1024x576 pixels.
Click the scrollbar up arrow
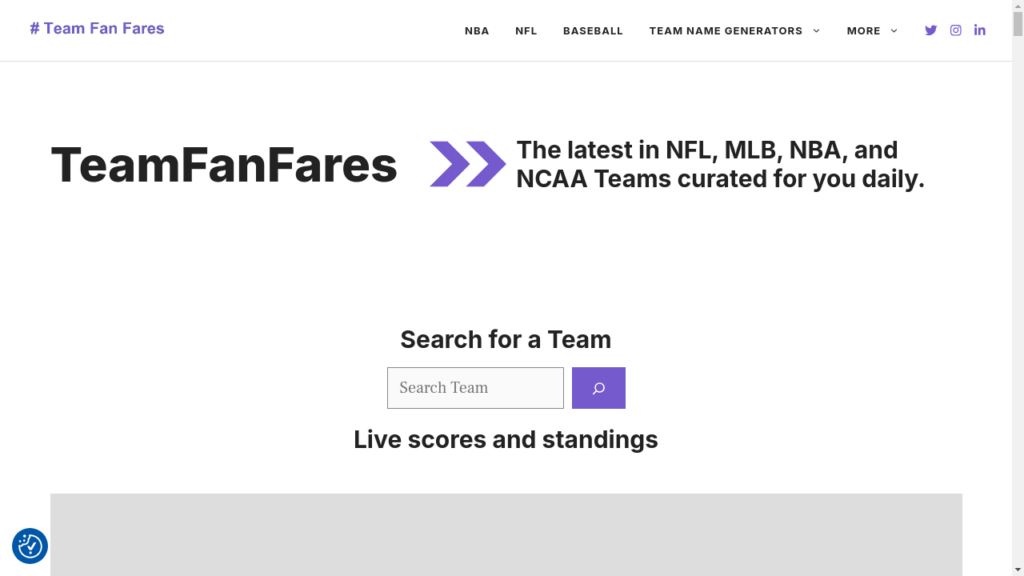coord(1017,8)
